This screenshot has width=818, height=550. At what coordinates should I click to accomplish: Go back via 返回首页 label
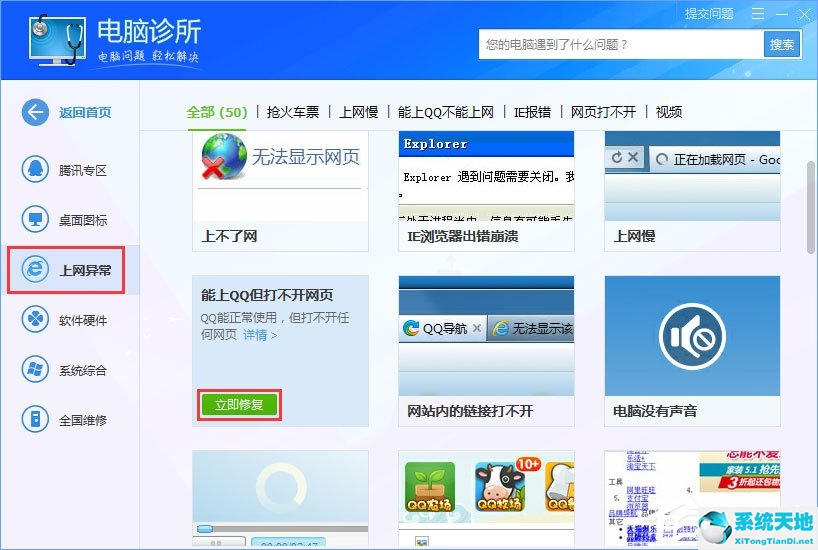(85, 112)
